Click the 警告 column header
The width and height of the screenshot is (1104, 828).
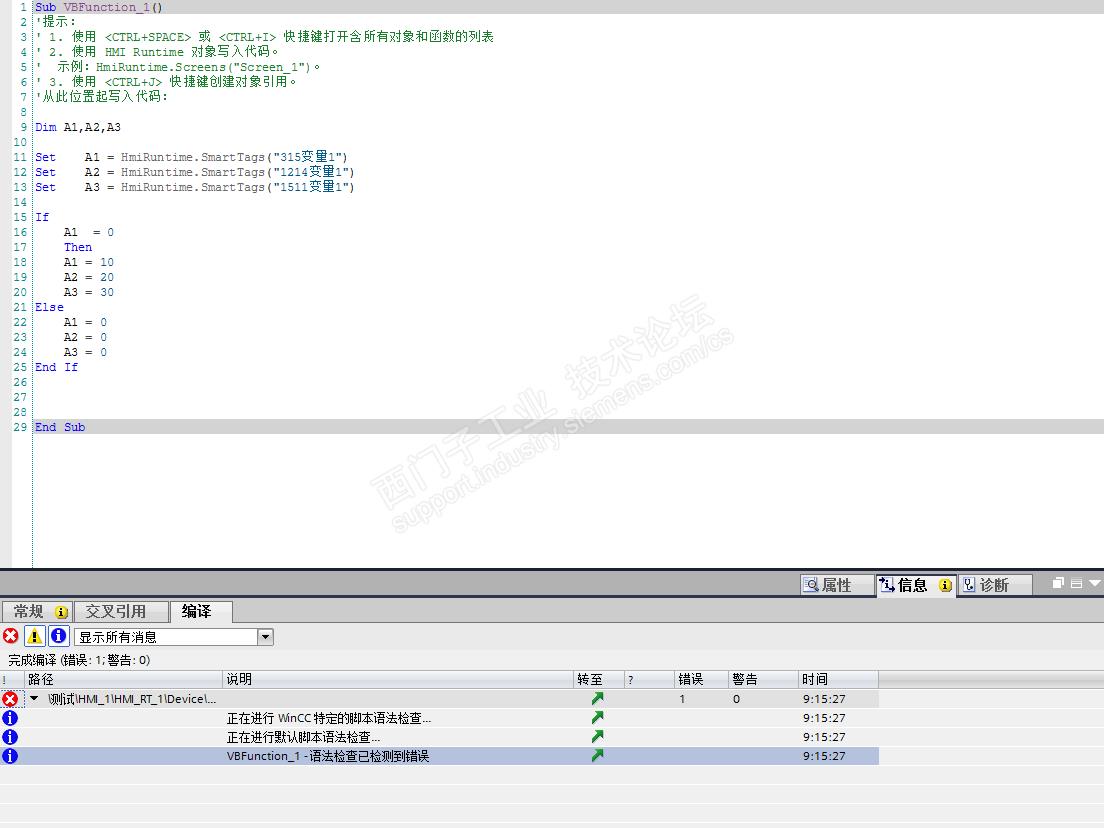click(763, 679)
